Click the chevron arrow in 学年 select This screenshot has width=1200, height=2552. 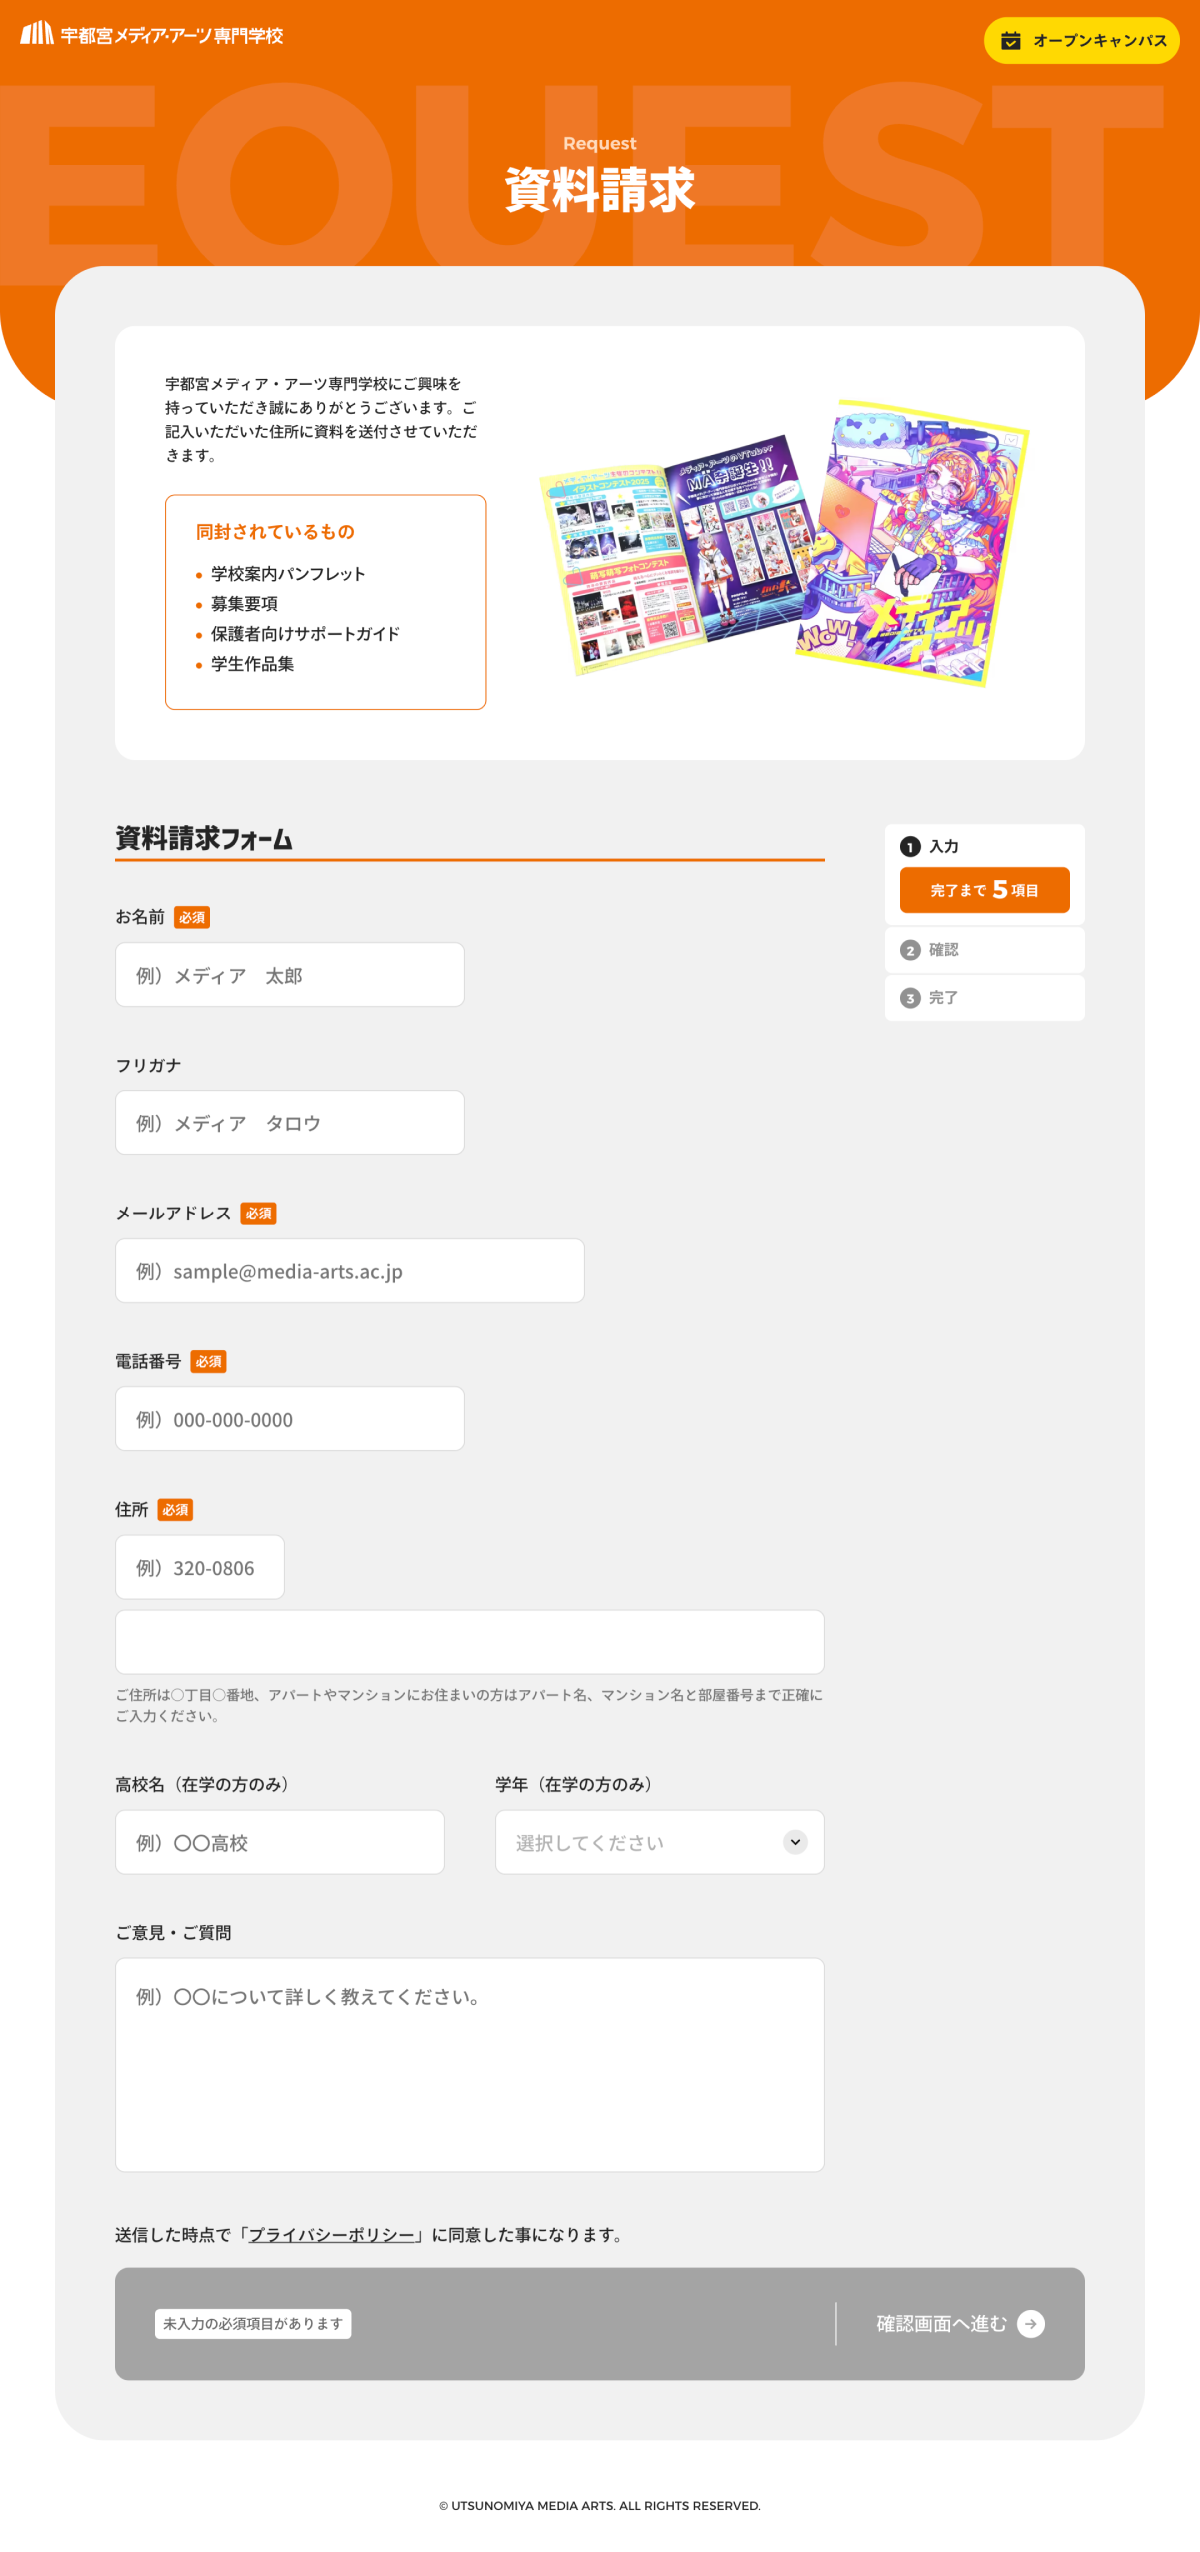(795, 1842)
